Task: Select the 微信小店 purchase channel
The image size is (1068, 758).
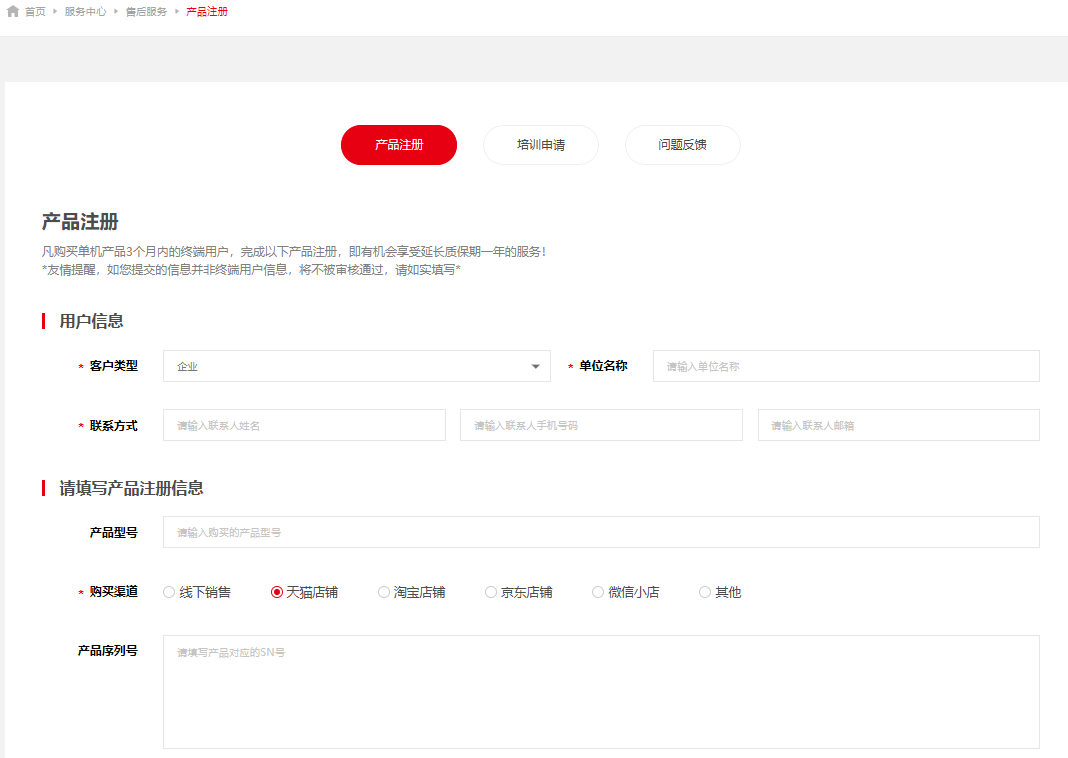Action: tap(597, 592)
